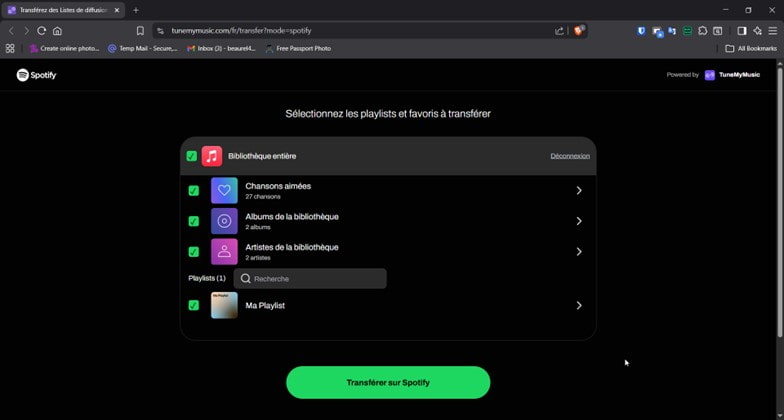This screenshot has height=420, width=784.
Task: Toggle the Ma Playlist checkbox
Action: [x=193, y=306]
